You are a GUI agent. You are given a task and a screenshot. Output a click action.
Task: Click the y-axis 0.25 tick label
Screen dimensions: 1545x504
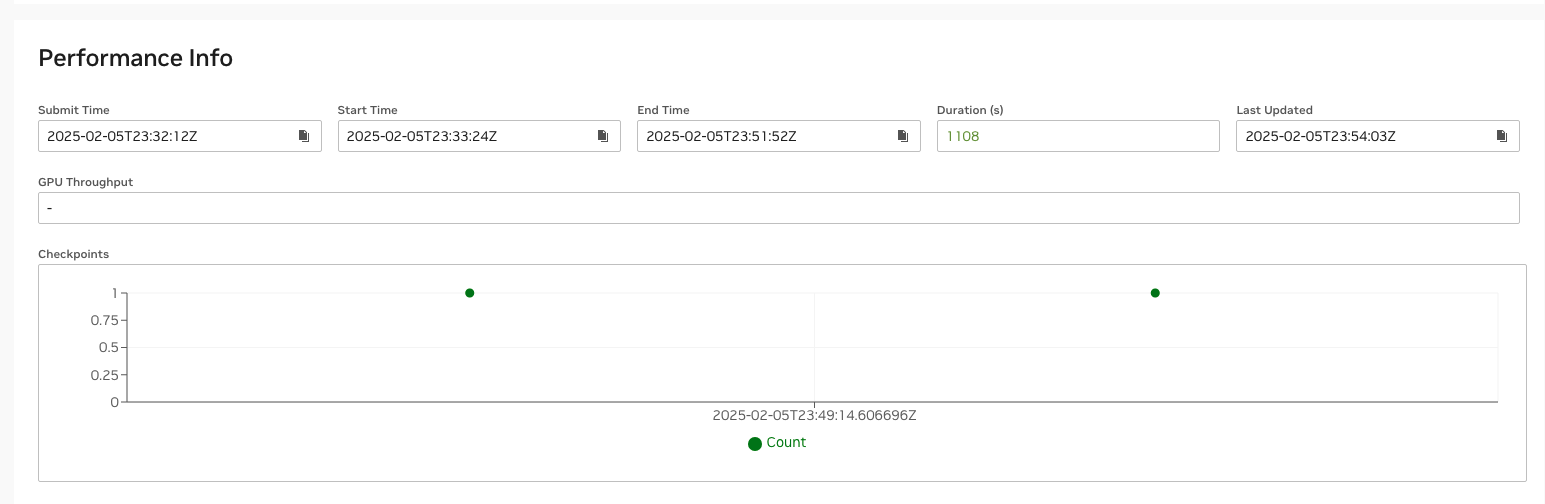(104, 375)
